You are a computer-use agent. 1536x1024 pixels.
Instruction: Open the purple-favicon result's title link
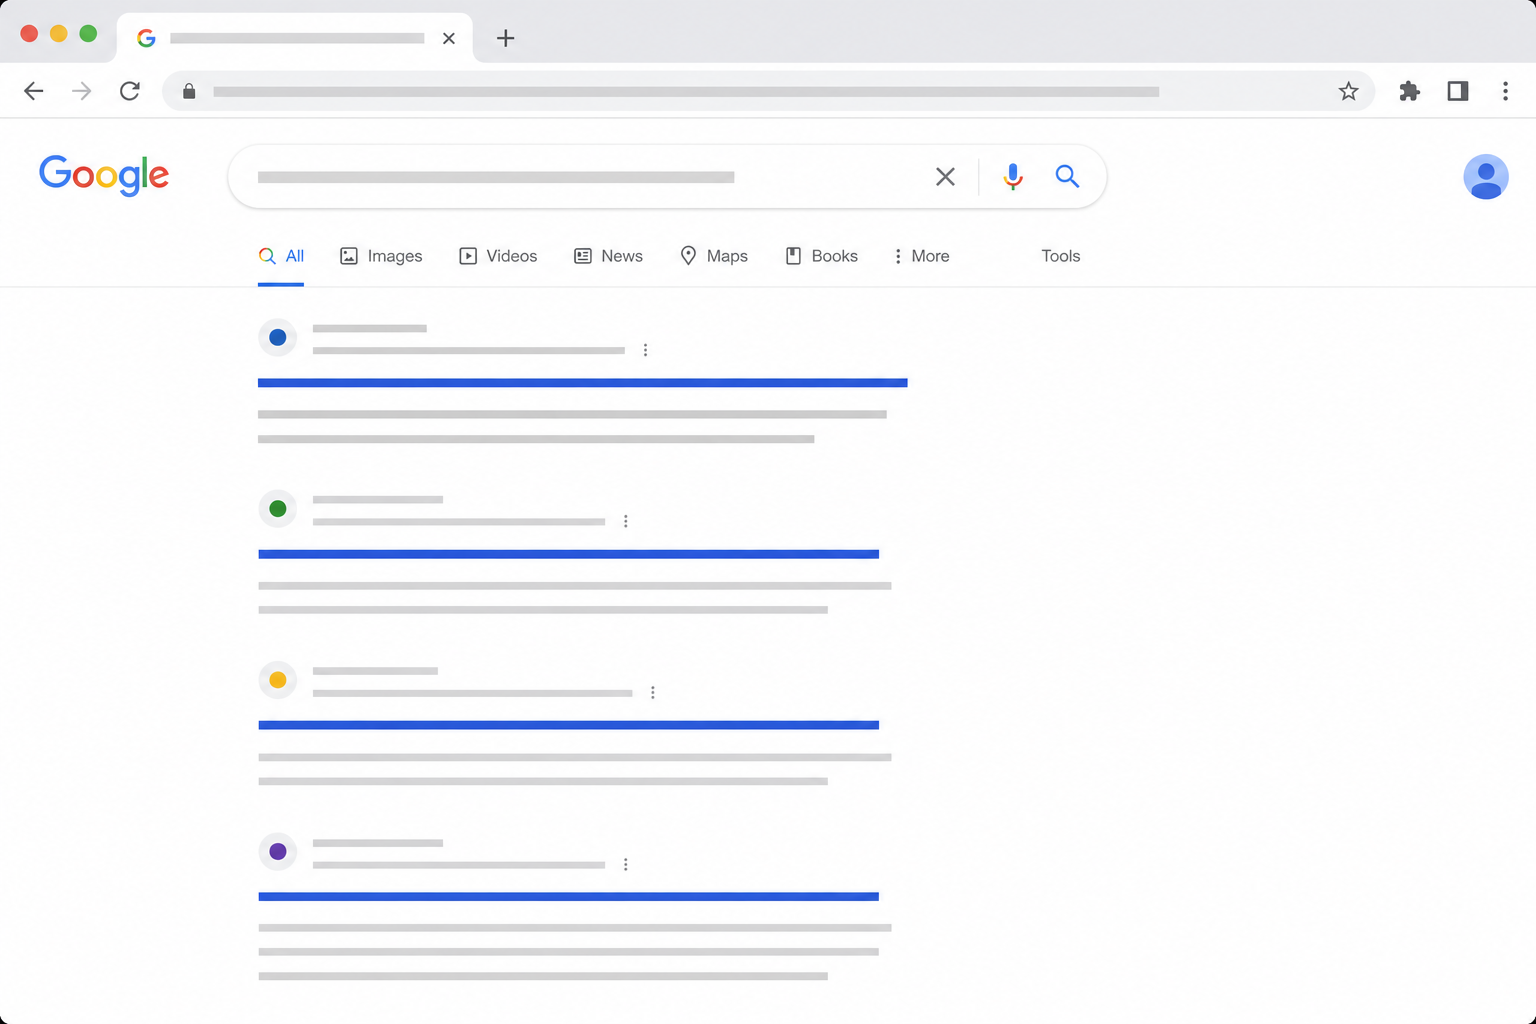[569, 897]
